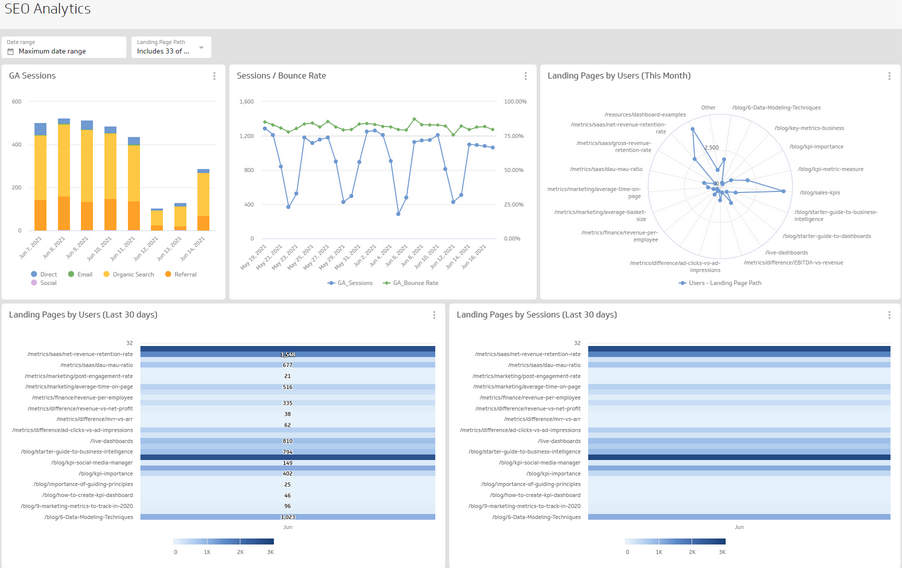Click the May 19, 2021 axis label
This screenshot has height=568, width=902.
[254, 257]
